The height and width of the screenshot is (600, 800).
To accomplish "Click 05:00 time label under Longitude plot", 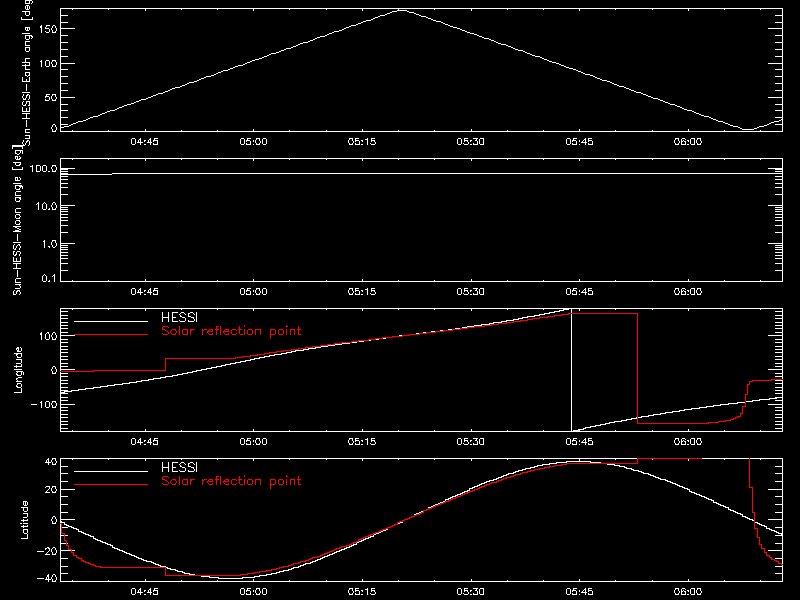I will 253,442.
